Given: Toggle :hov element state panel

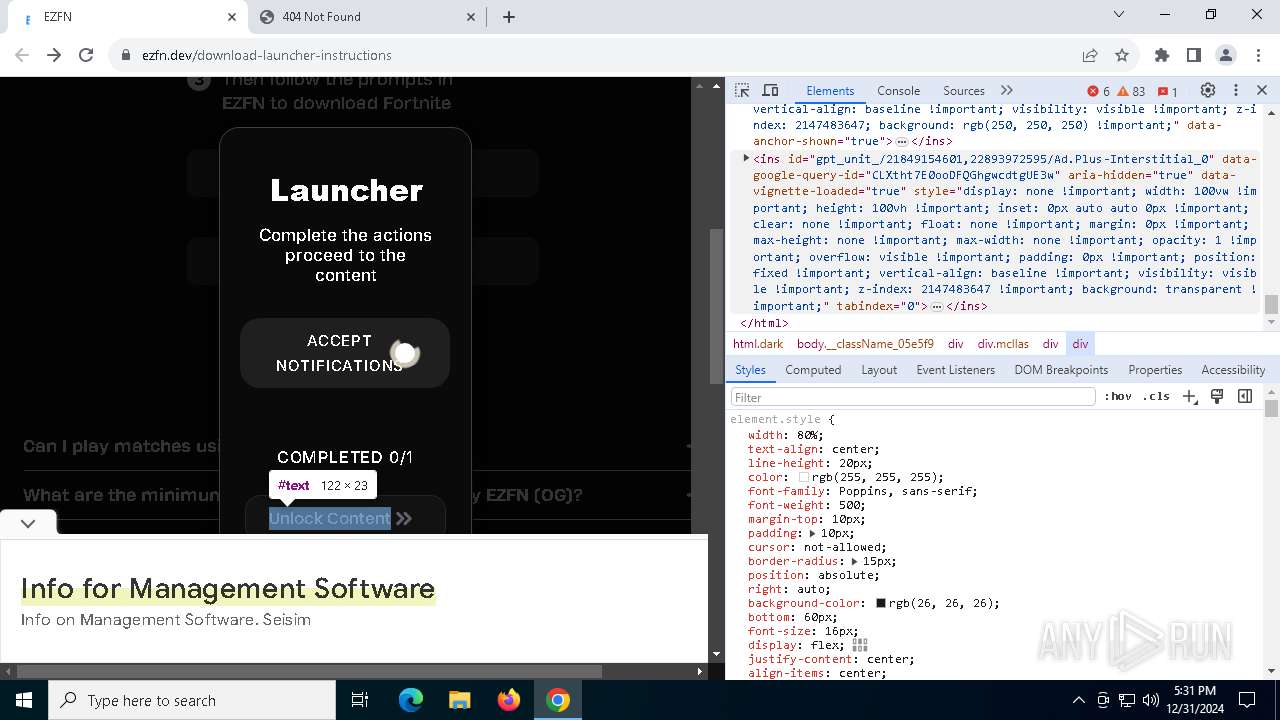Looking at the screenshot, I should point(1118,397).
